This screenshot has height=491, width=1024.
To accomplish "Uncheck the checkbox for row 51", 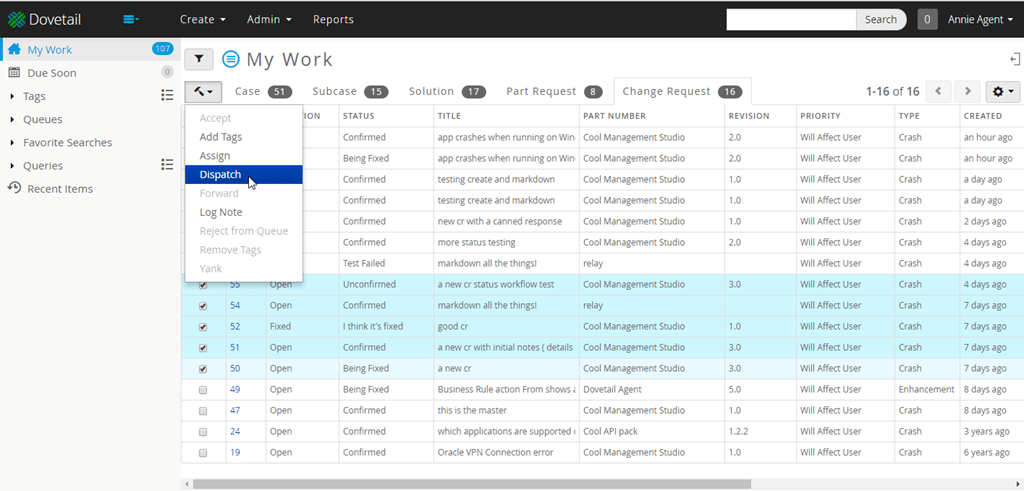I will point(202,347).
